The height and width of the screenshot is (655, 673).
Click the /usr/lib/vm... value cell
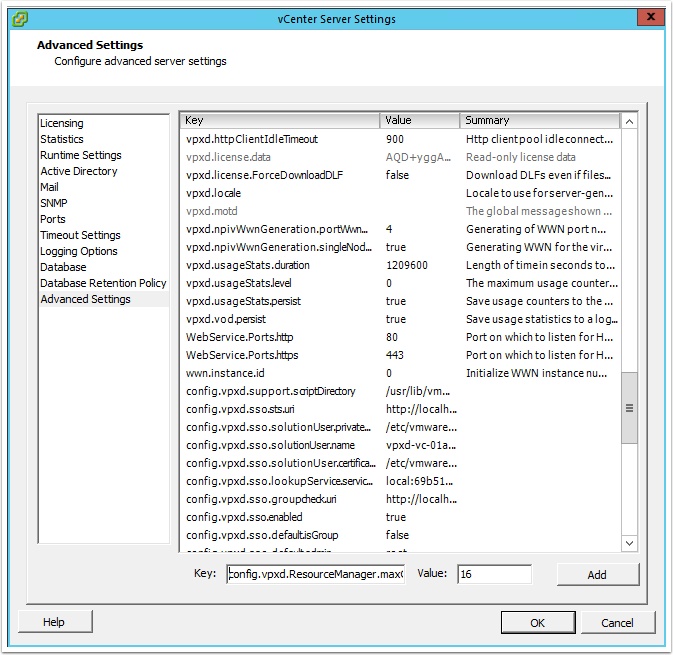pos(418,391)
